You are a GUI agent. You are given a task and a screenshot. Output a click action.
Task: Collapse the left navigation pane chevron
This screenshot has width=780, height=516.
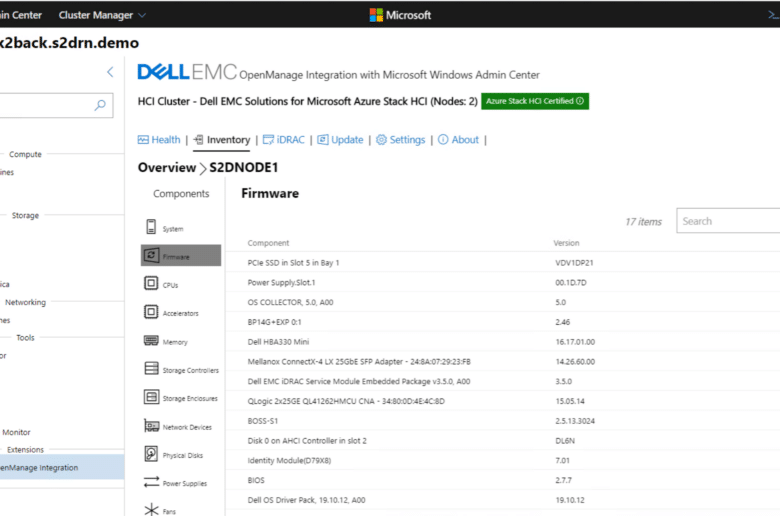tap(110, 72)
